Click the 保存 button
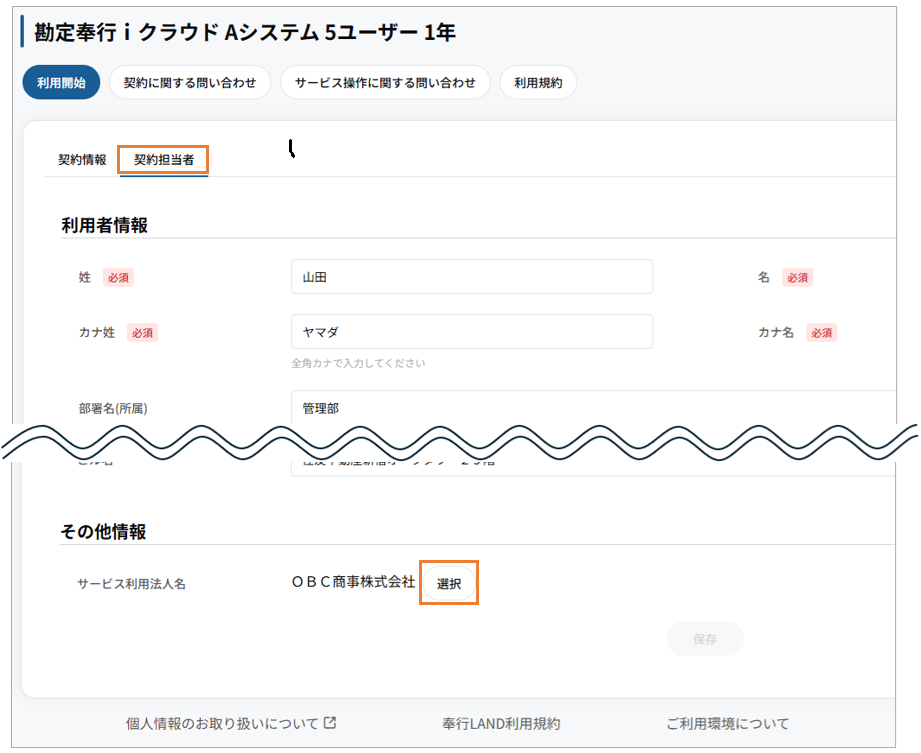 (x=705, y=639)
